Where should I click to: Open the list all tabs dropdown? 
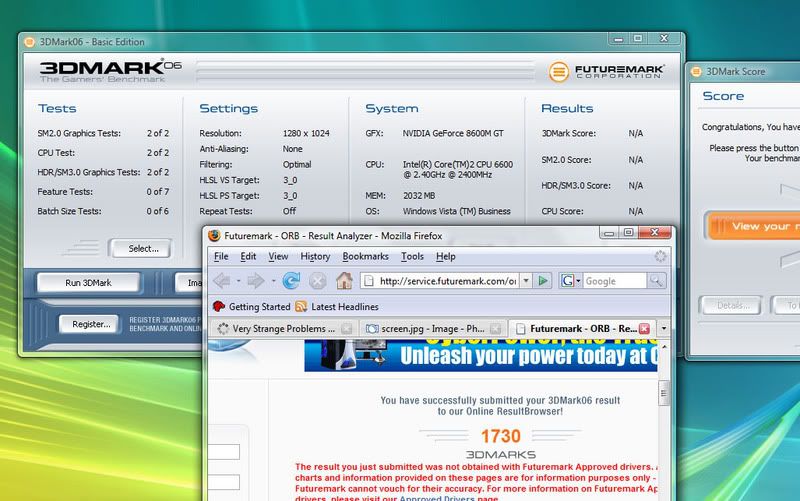[x=664, y=329]
